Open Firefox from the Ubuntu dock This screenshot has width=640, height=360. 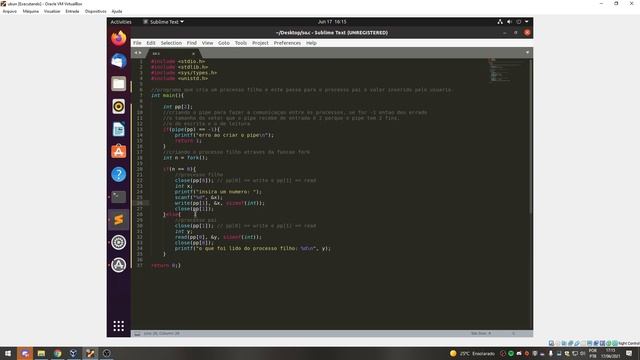(x=119, y=38)
